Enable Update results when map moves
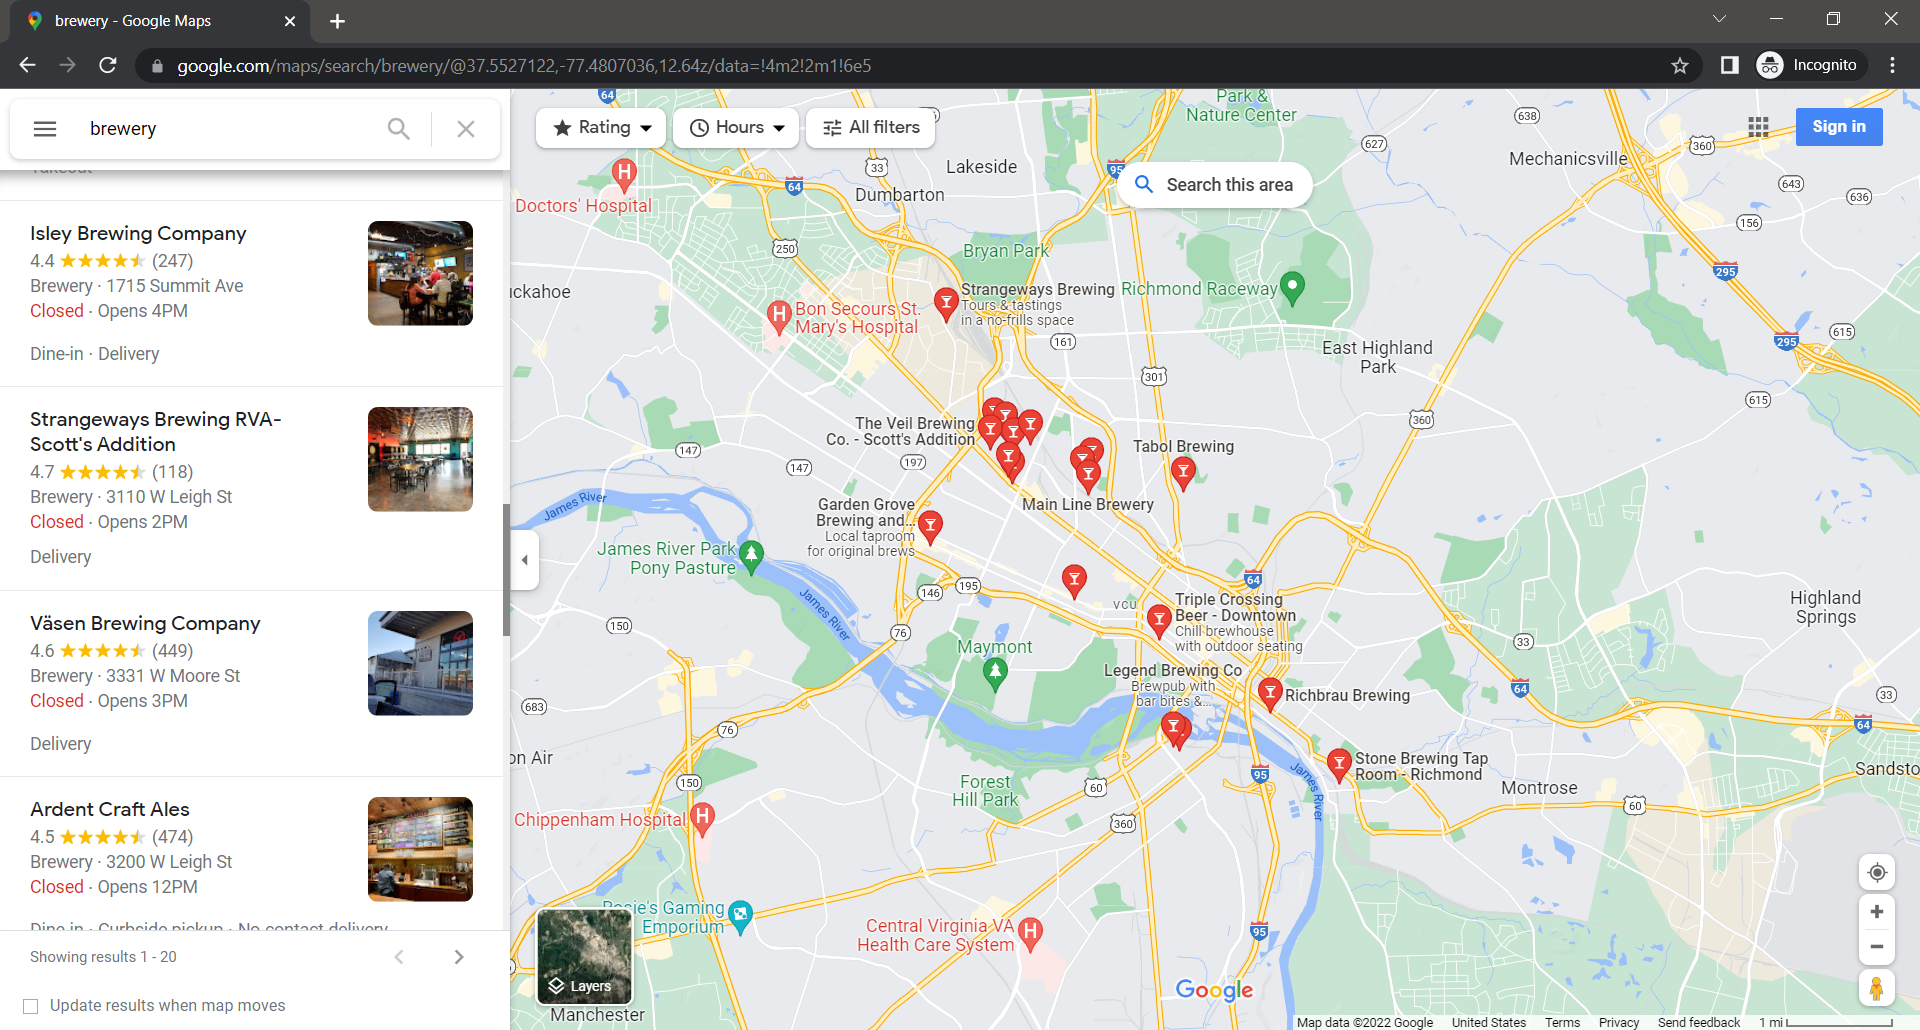The height and width of the screenshot is (1030, 1920). tap(31, 1006)
